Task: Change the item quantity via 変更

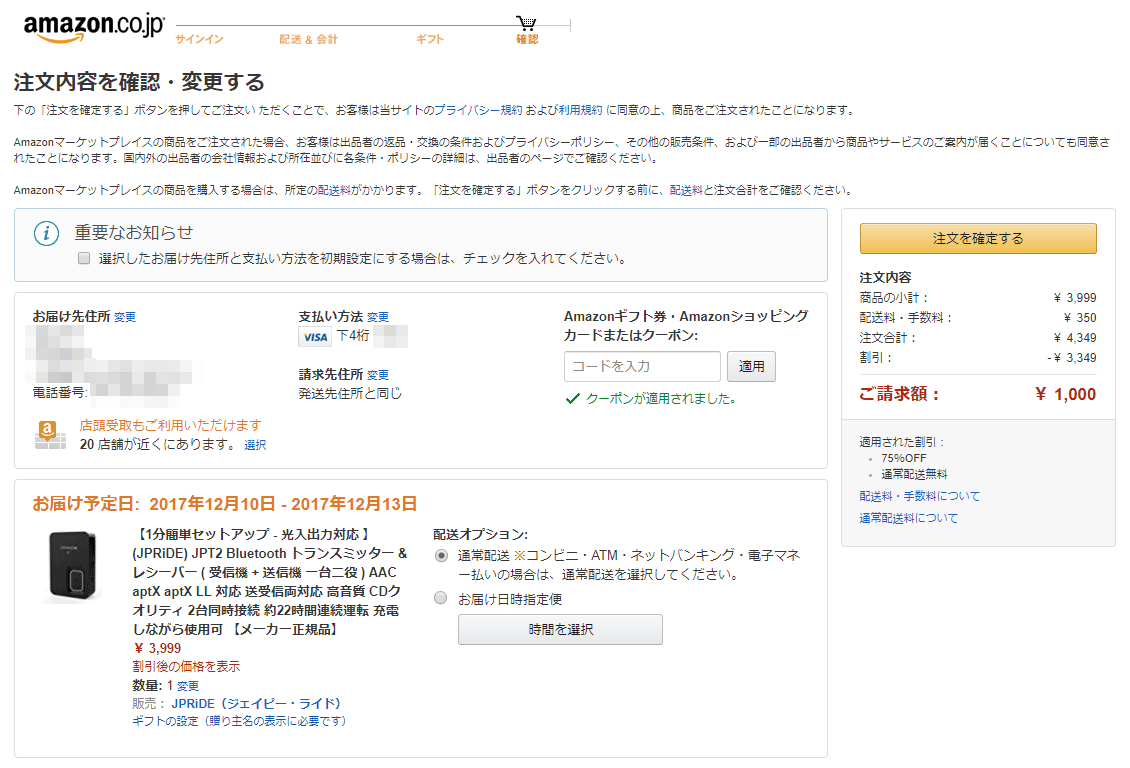Action: click(187, 686)
